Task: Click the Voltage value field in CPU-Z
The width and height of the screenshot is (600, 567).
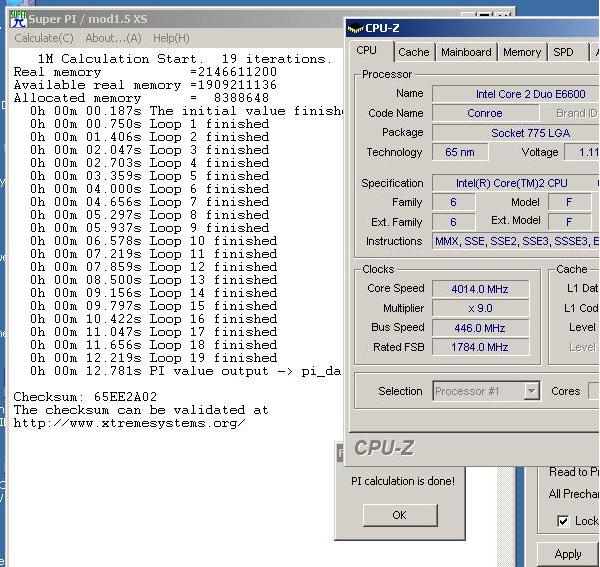Action: (582, 152)
